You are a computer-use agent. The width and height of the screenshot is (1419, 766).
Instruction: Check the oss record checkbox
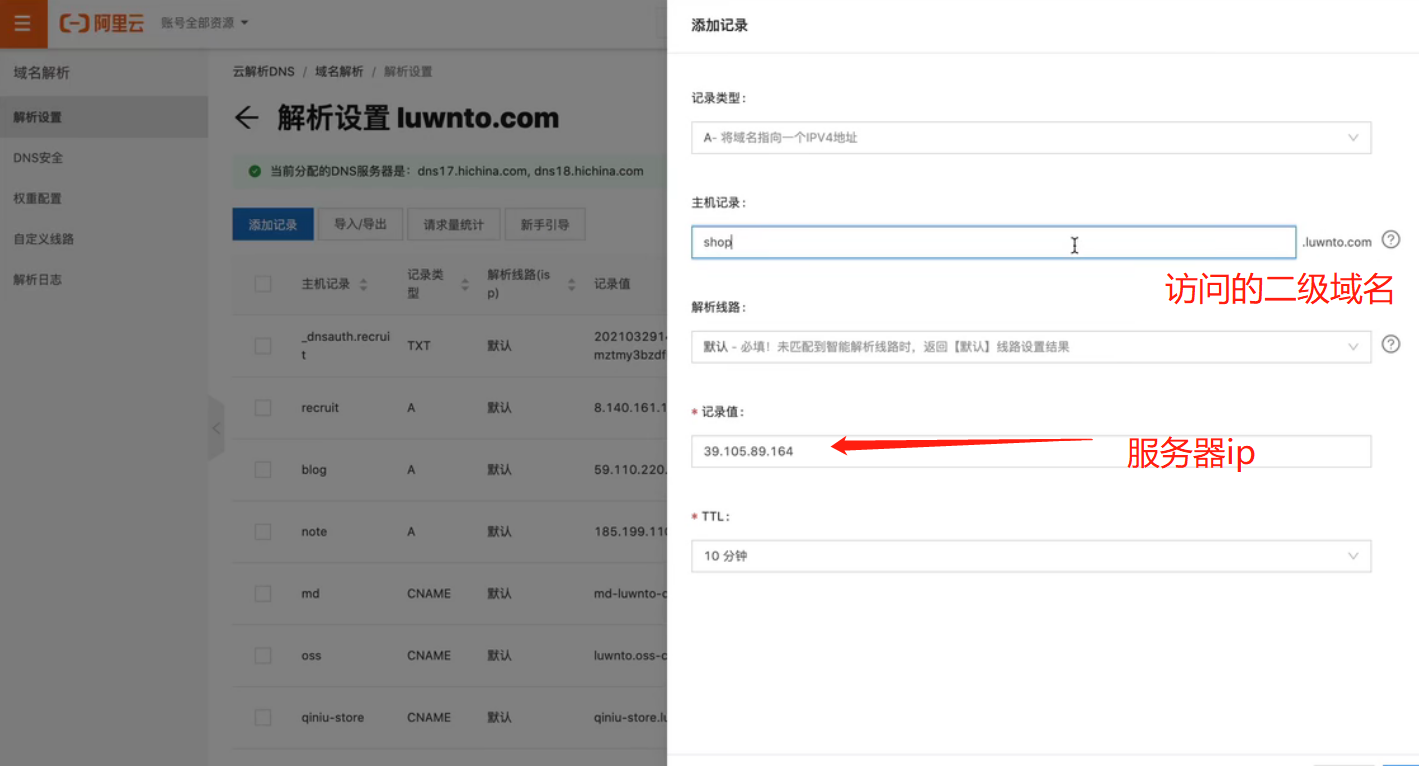pyautogui.click(x=263, y=656)
